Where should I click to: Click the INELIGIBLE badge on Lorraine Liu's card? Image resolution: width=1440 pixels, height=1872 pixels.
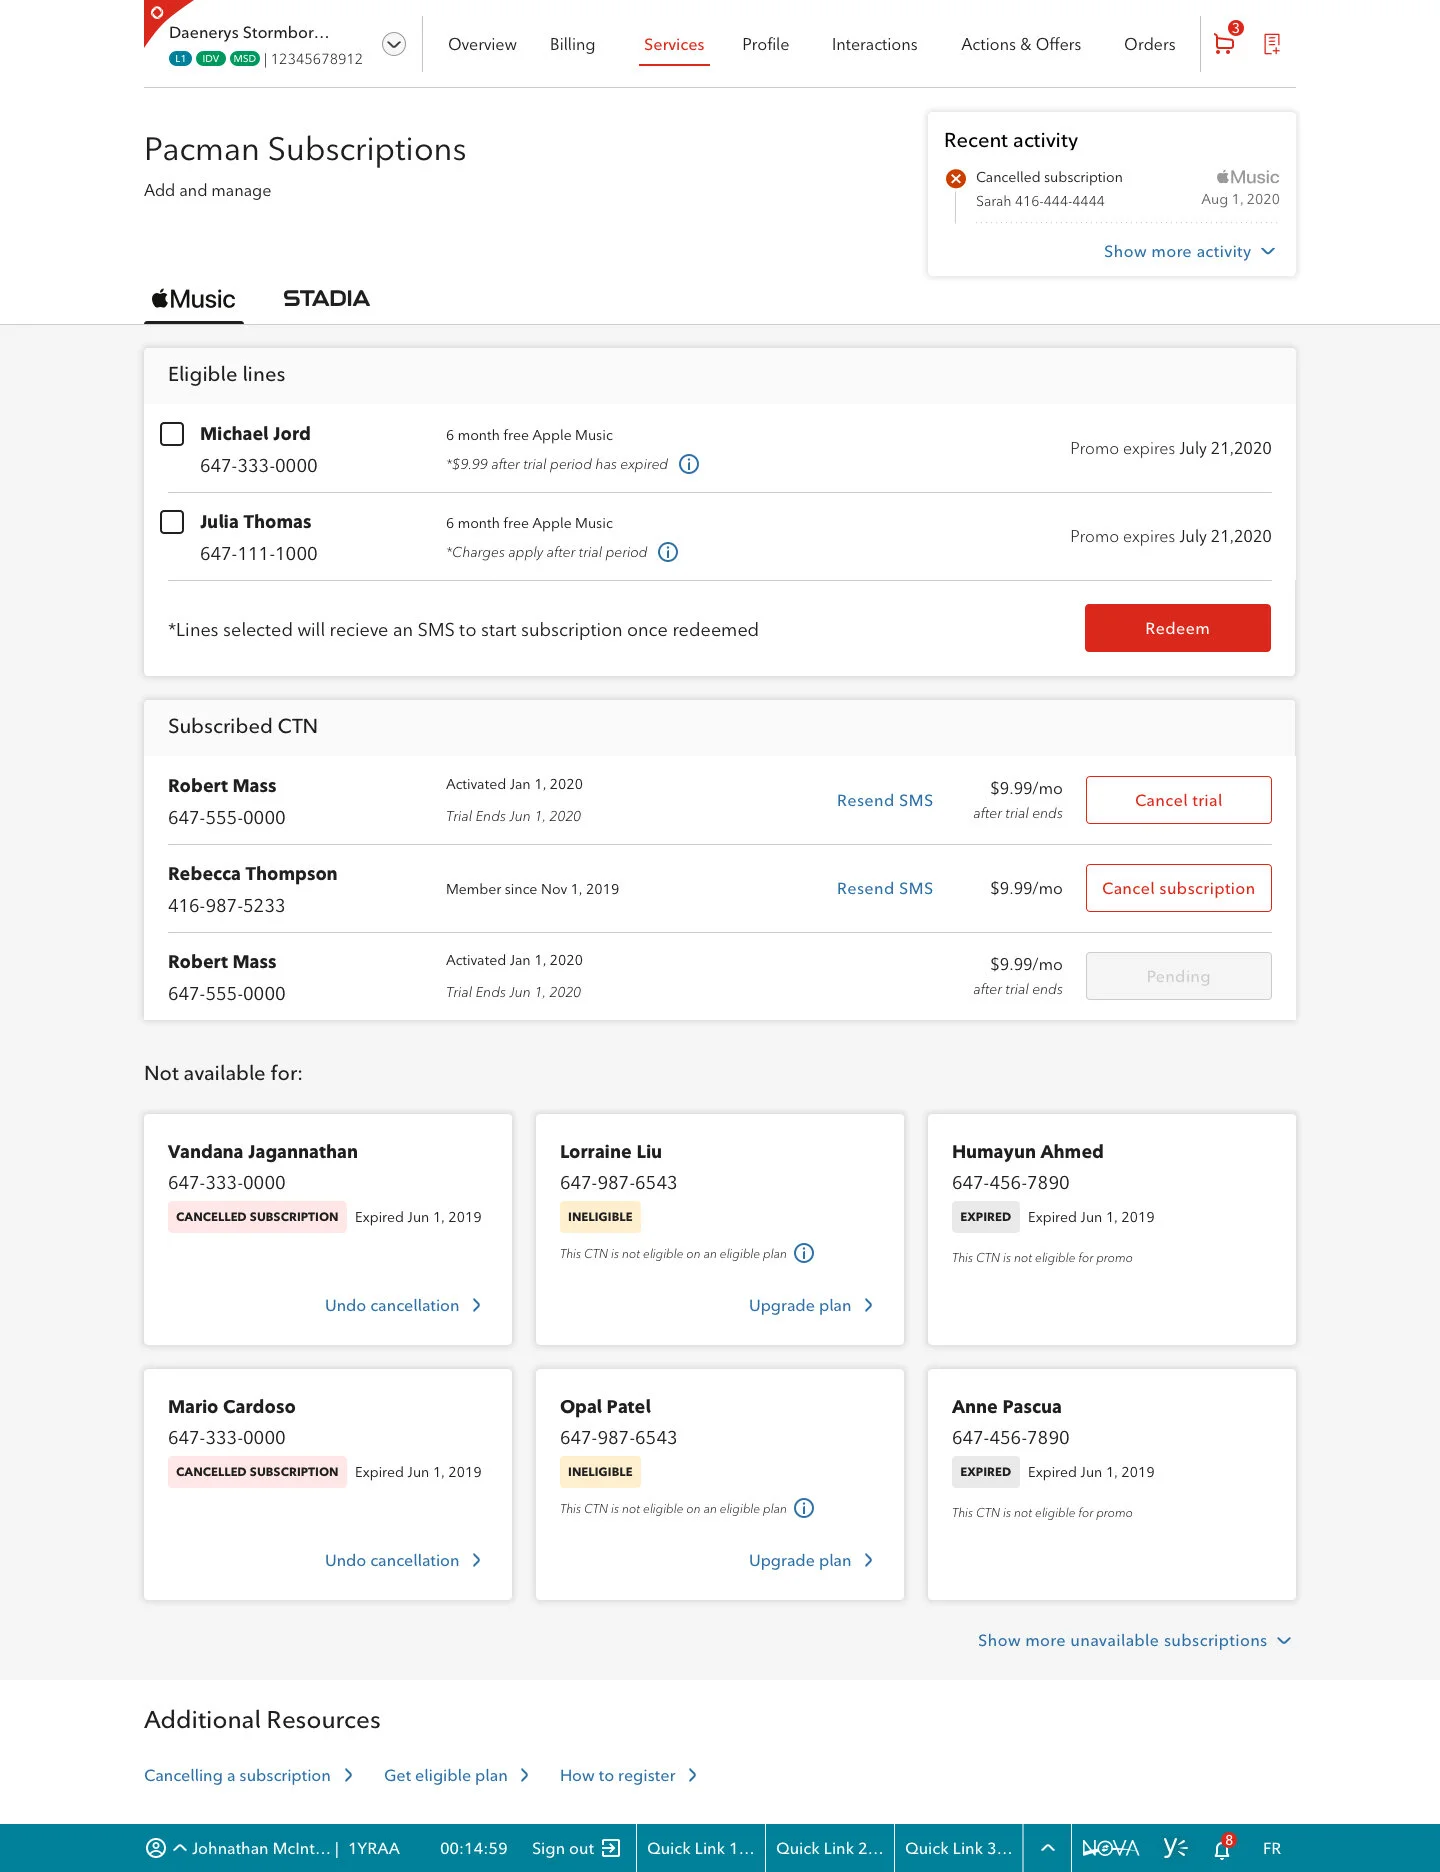tap(600, 1217)
